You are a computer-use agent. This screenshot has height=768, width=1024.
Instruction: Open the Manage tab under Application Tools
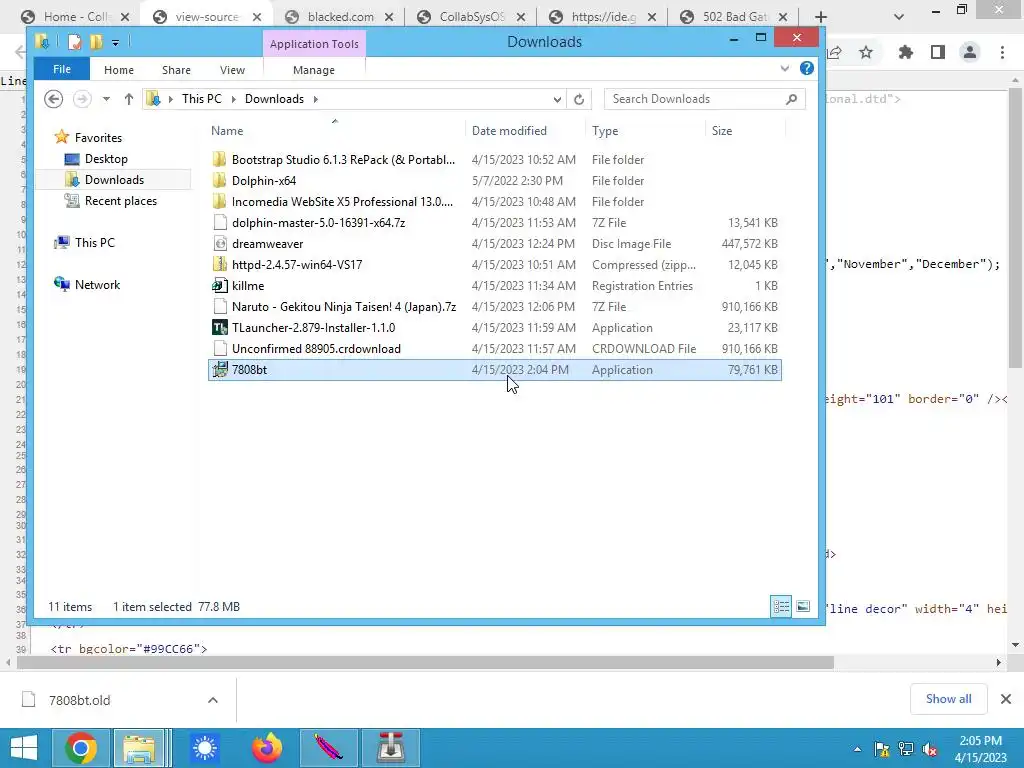[x=313, y=70]
